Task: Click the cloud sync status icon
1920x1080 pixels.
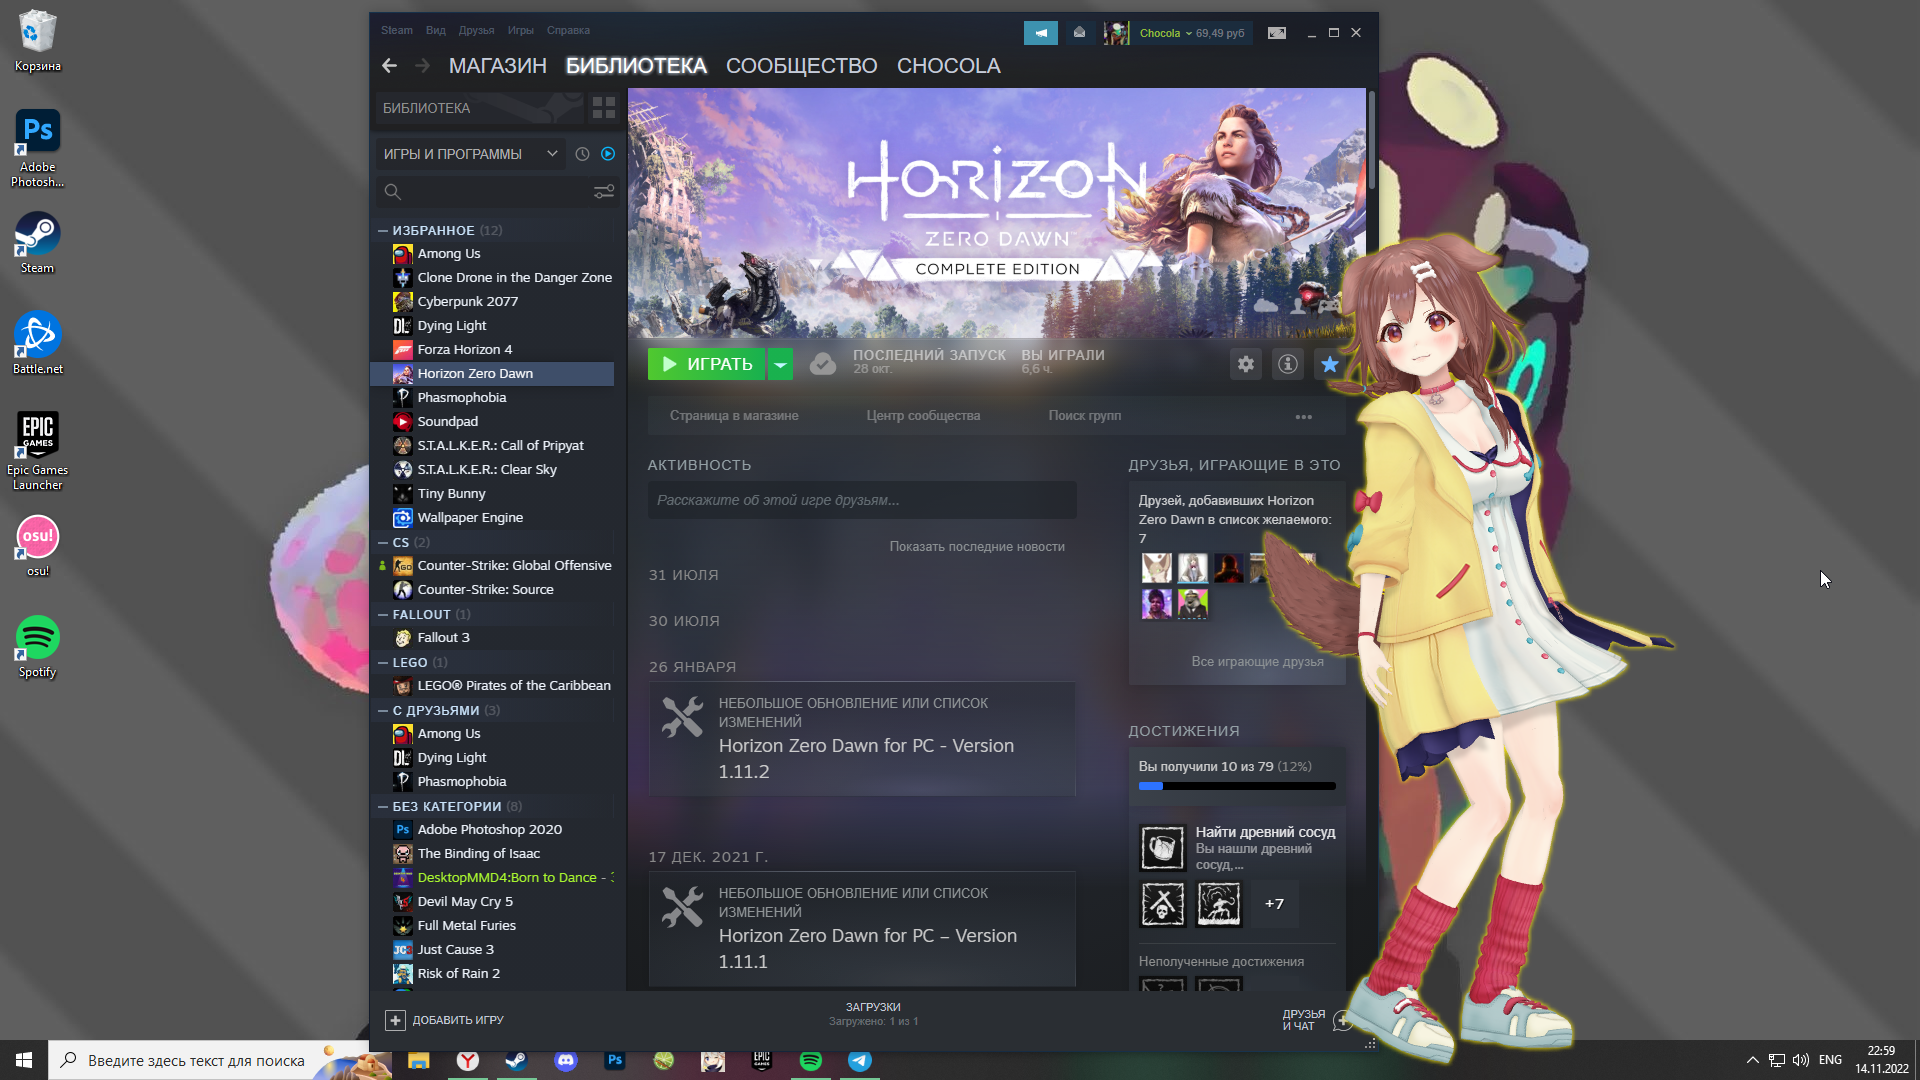Action: [x=822, y=364]
